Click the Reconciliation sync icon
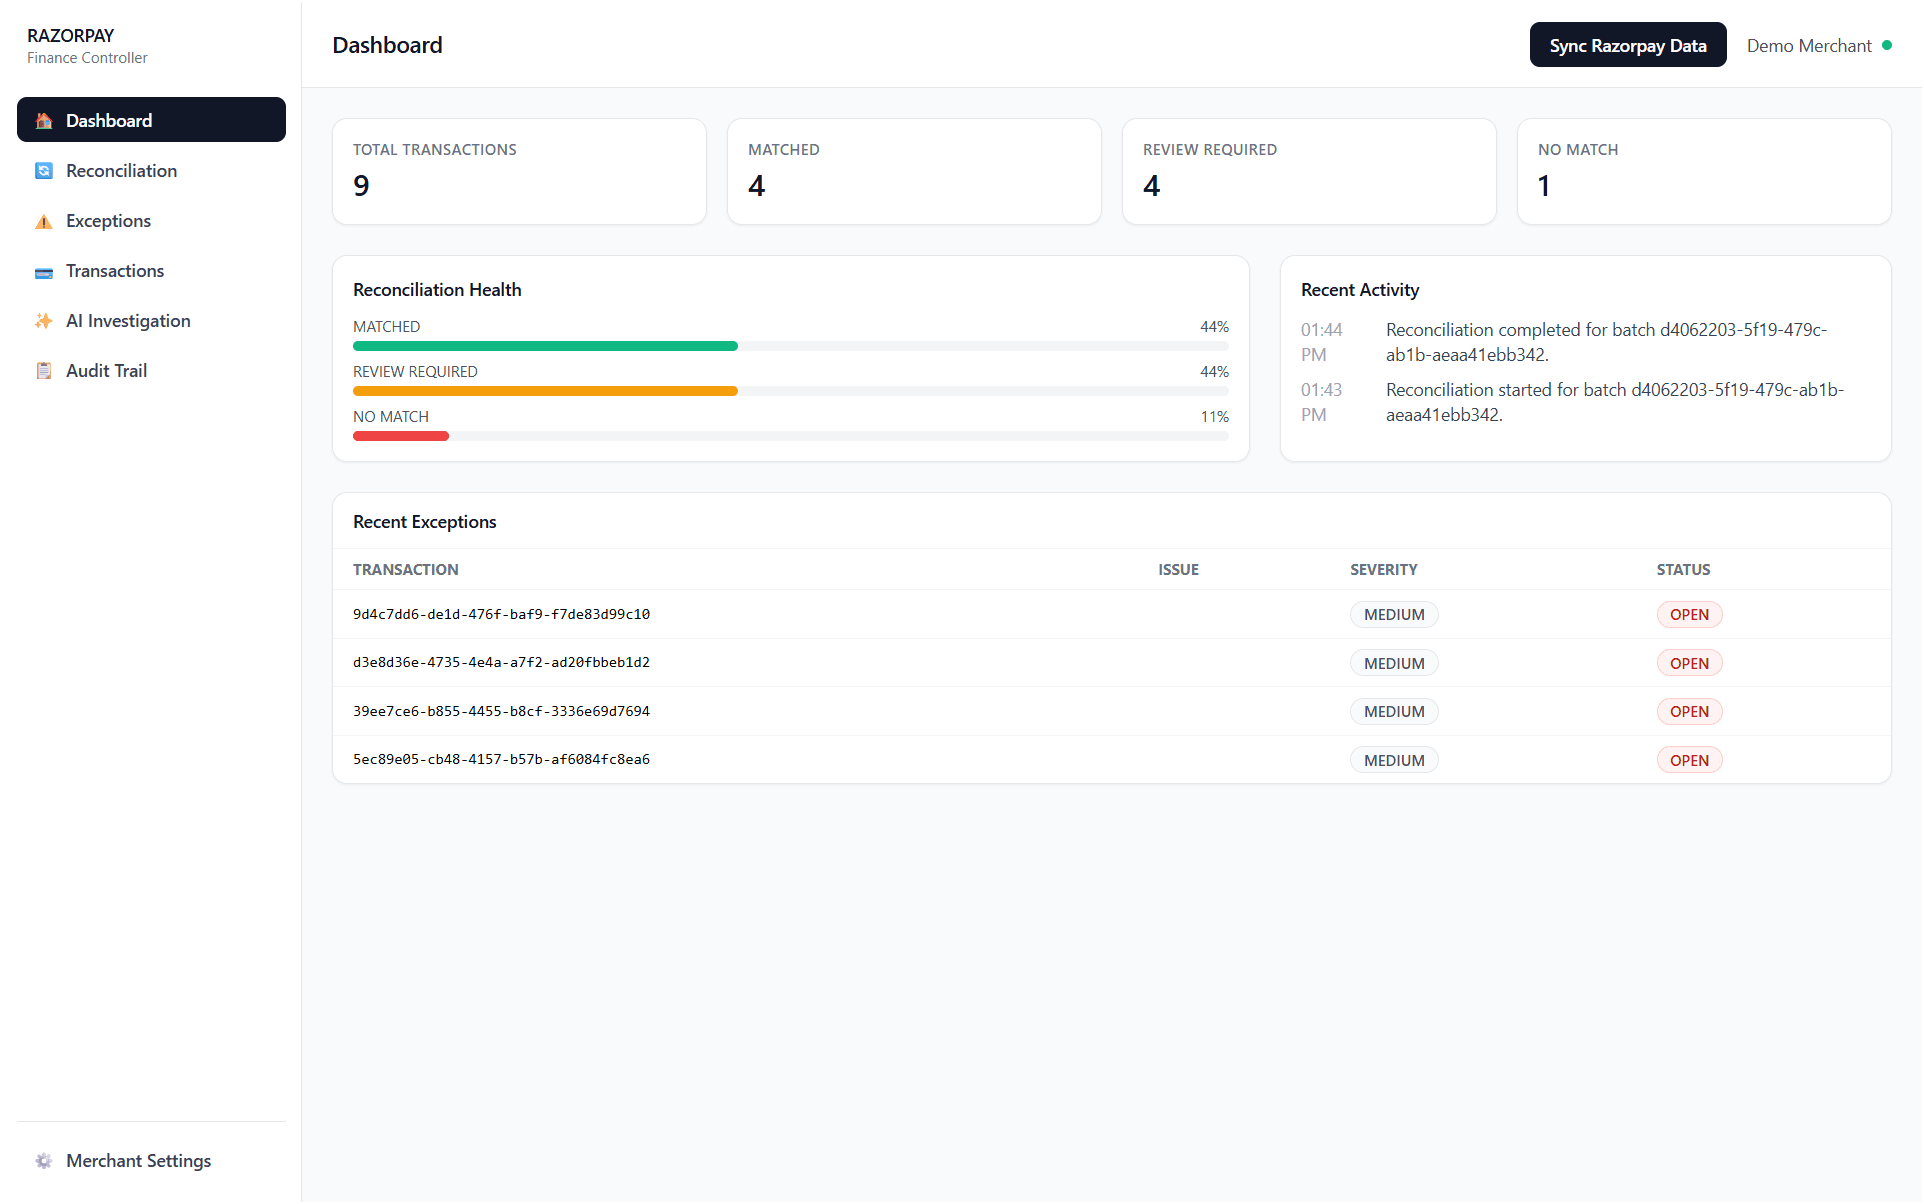Image resolution: width=1924 pixels, height=1204 pixels. coord(44,171)
